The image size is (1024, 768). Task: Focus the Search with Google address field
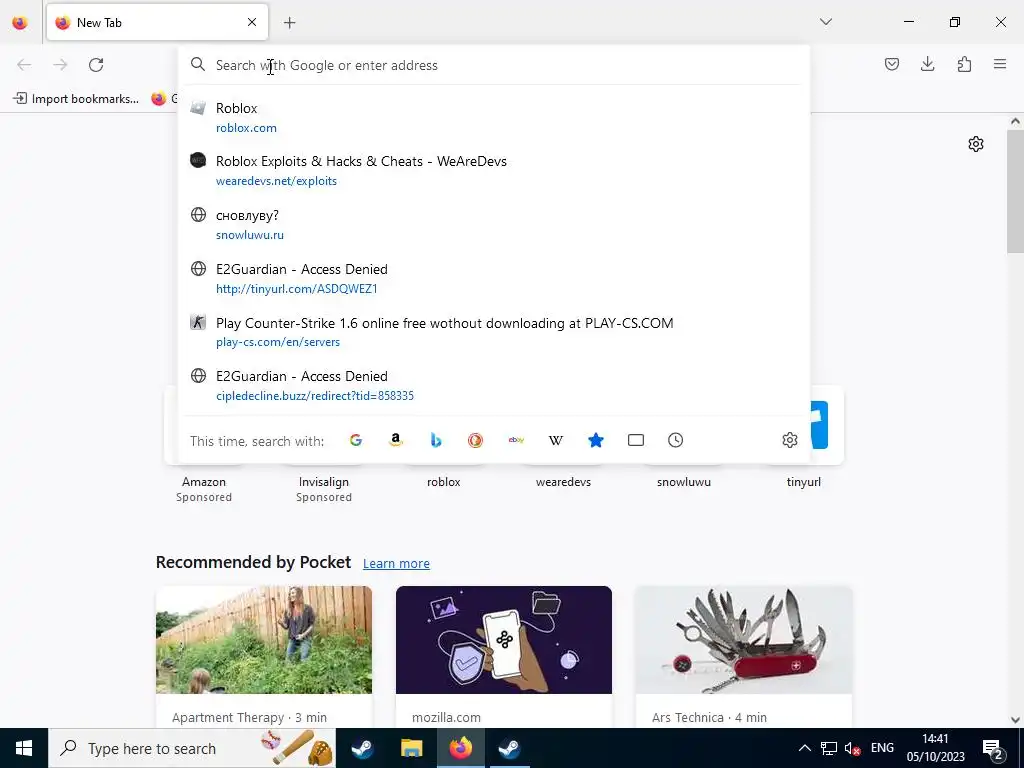494,65
